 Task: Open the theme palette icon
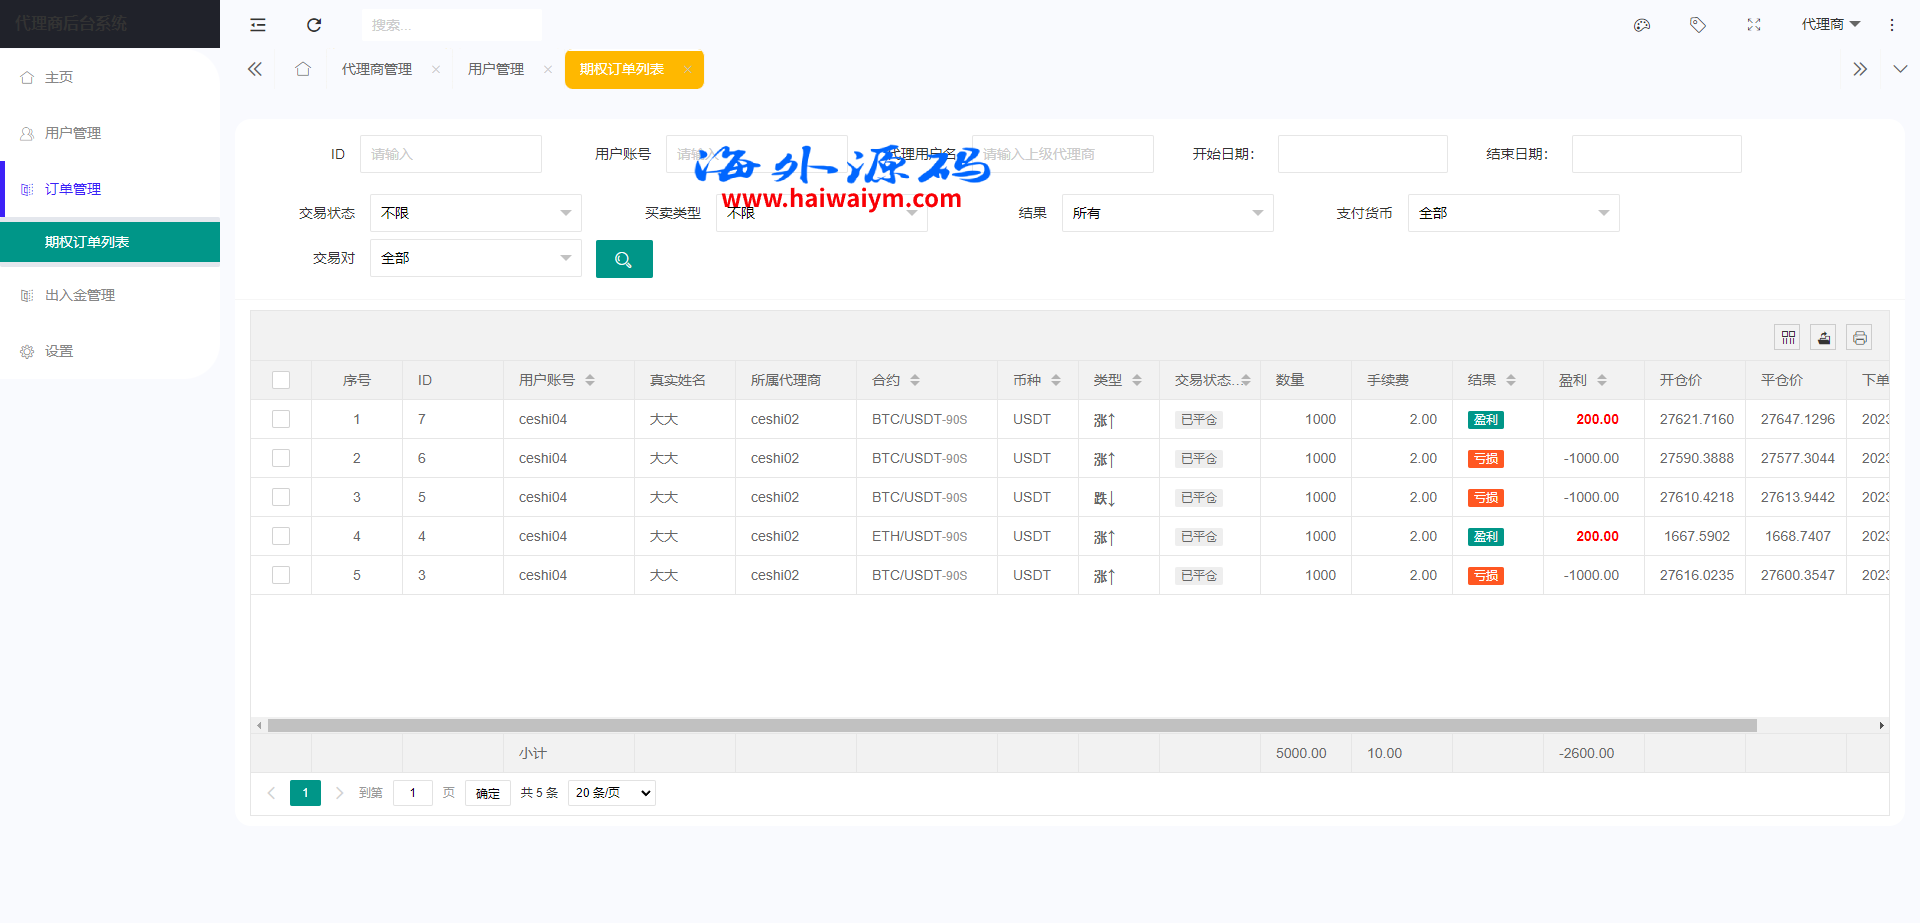point(1642,25)
